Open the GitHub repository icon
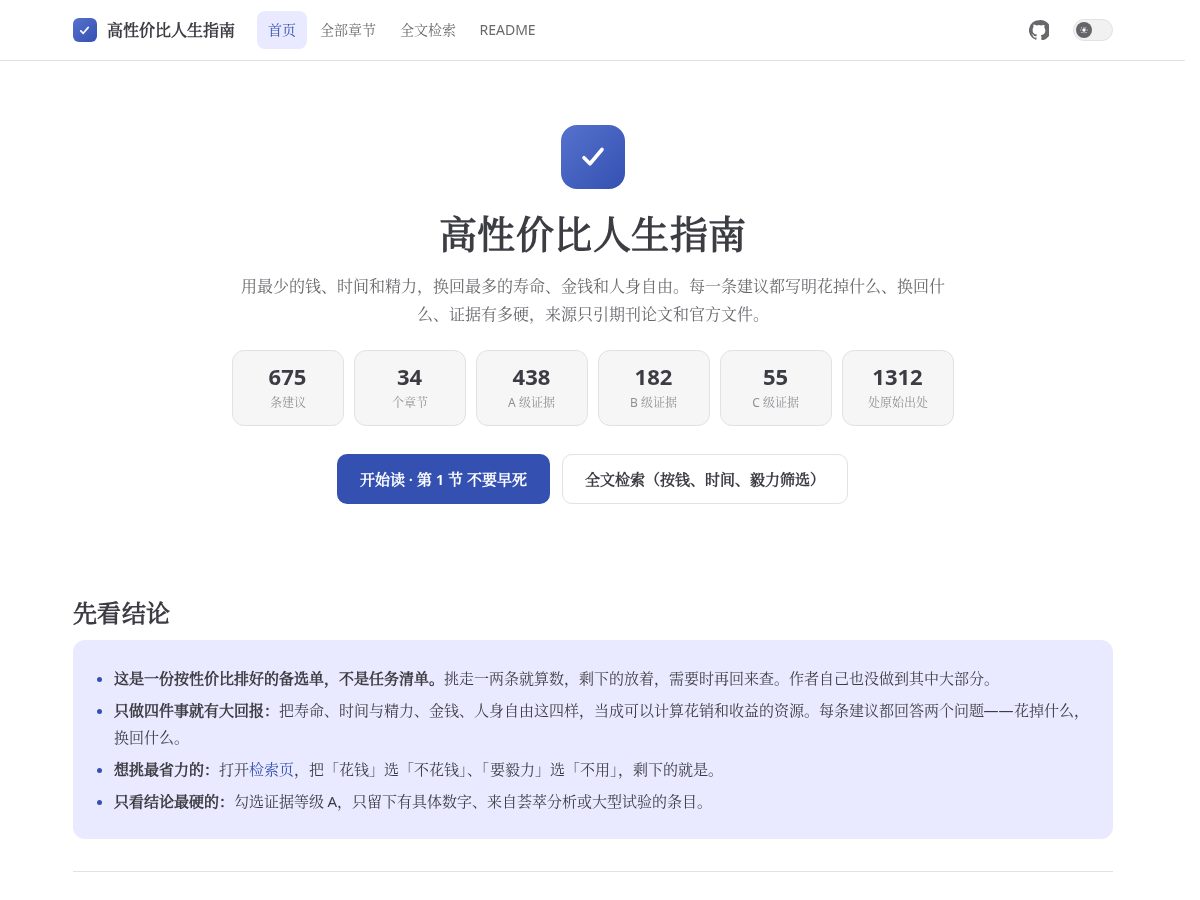Screen dimensions: 1200x900 [x=1039, y=30]
